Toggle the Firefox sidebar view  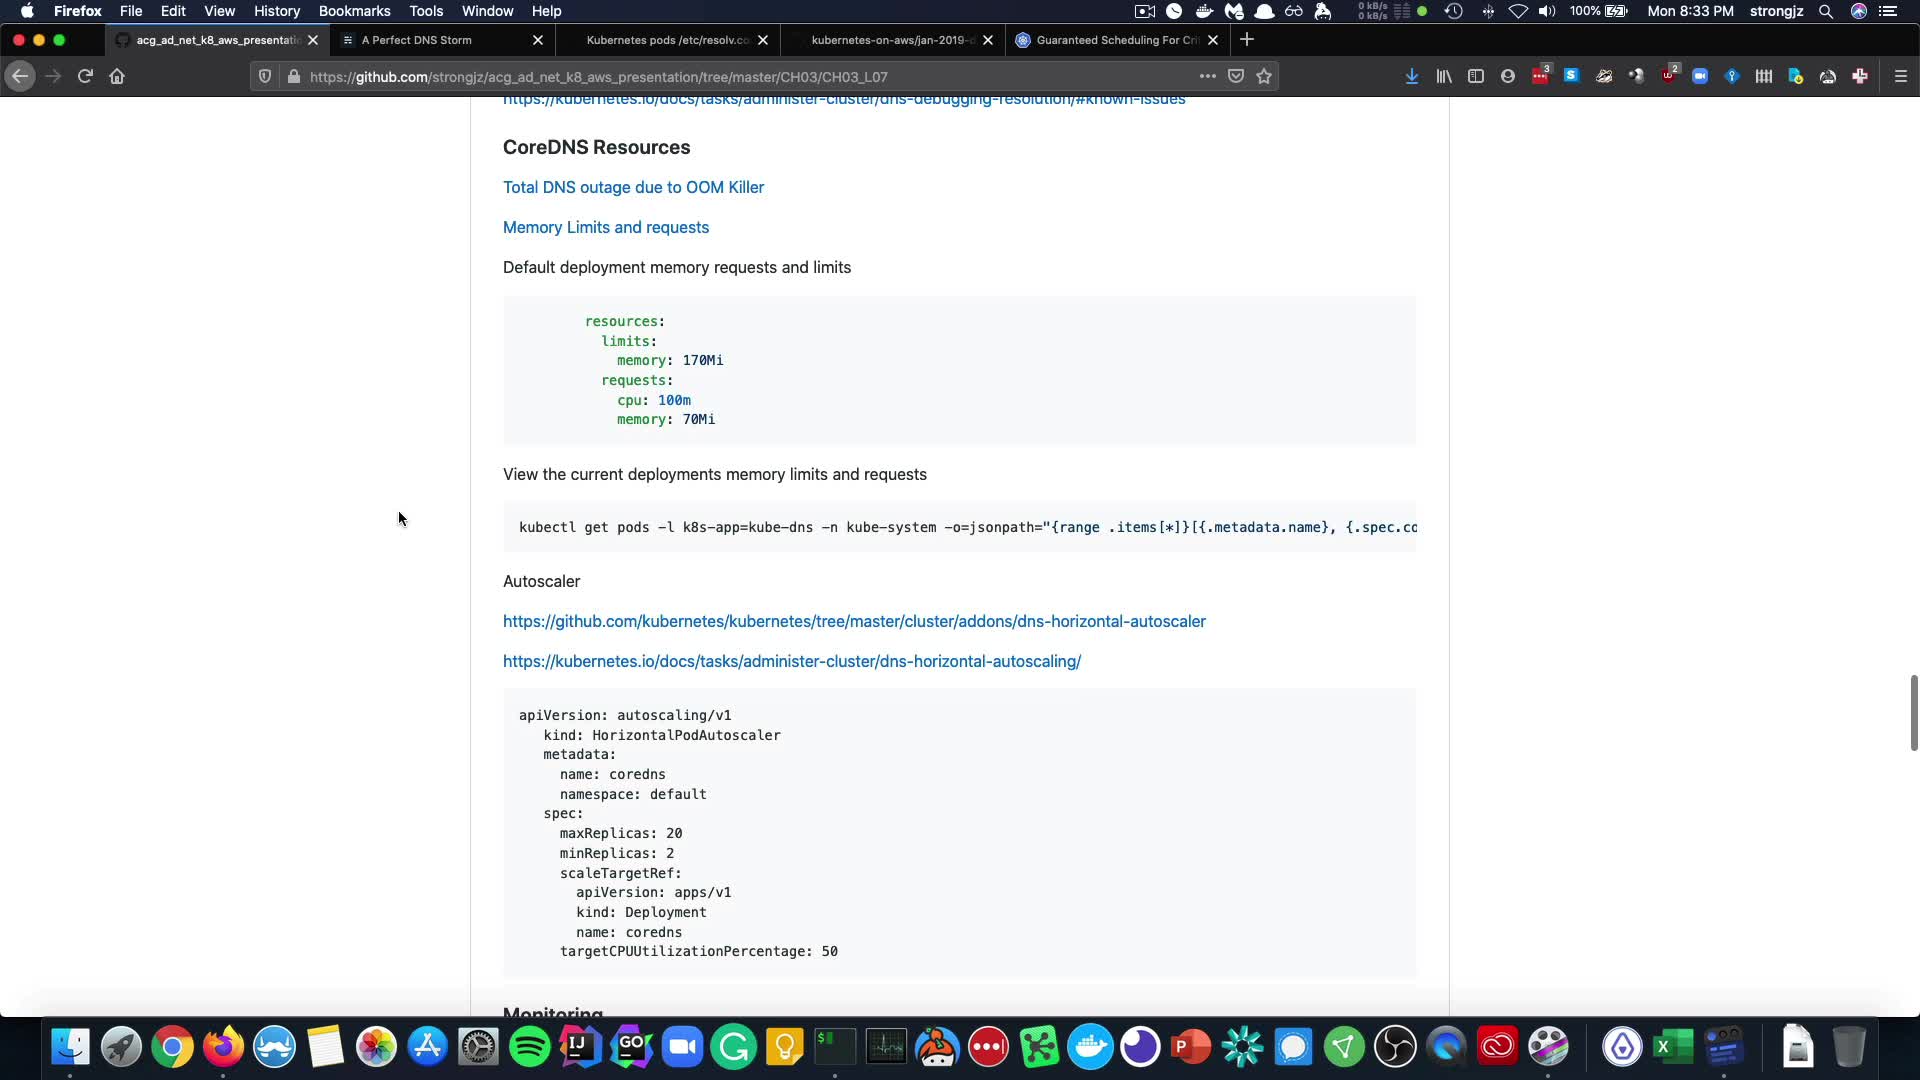coord(1475,76)
